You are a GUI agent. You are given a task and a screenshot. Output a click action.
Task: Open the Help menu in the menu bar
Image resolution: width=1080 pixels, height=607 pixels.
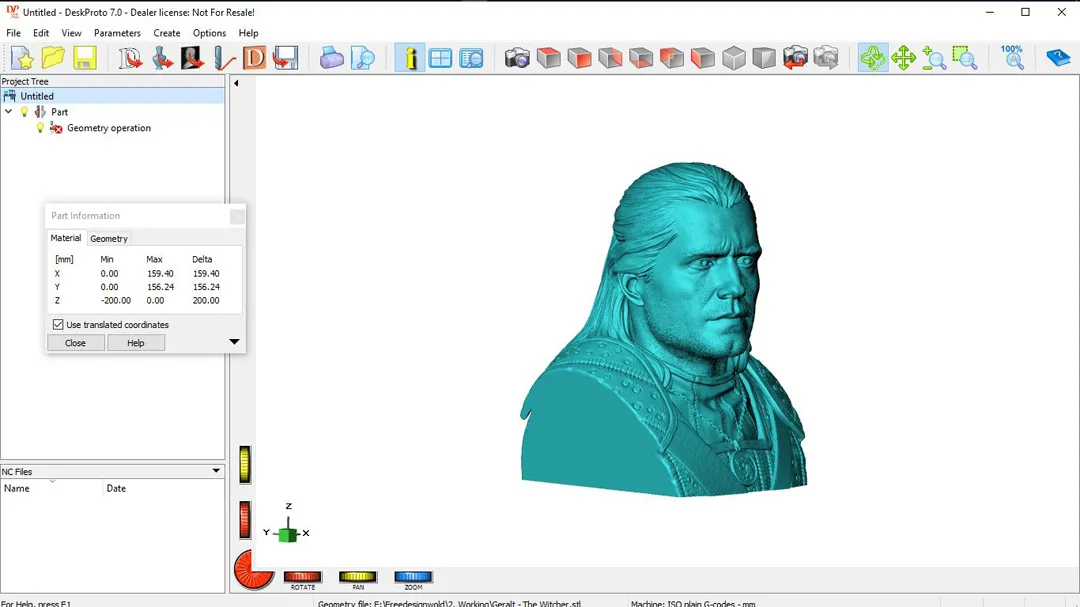249,33
